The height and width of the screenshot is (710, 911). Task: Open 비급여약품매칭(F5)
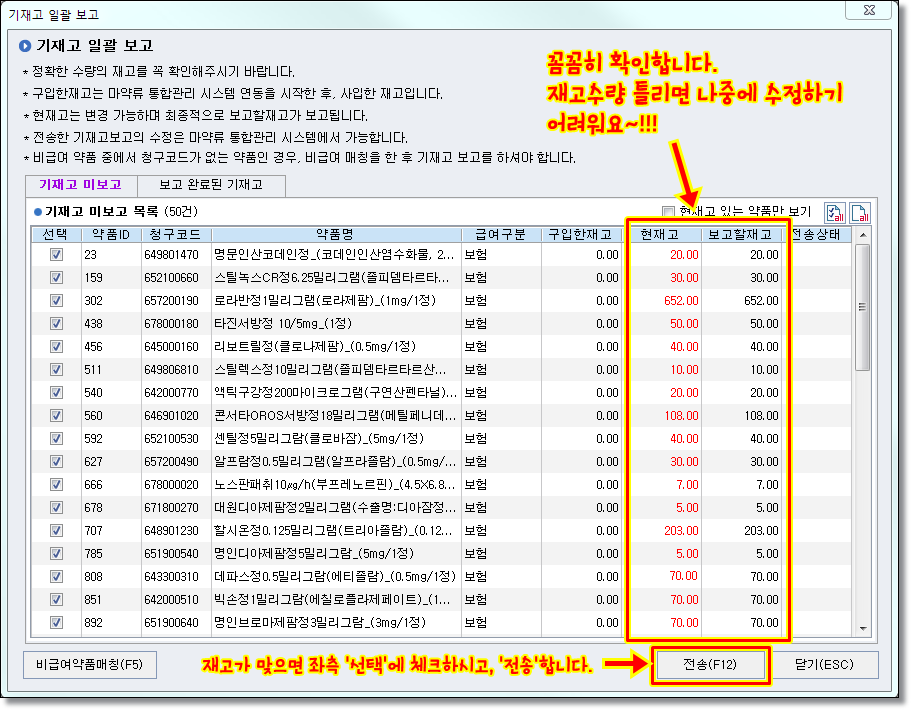[x=89, y=665]
